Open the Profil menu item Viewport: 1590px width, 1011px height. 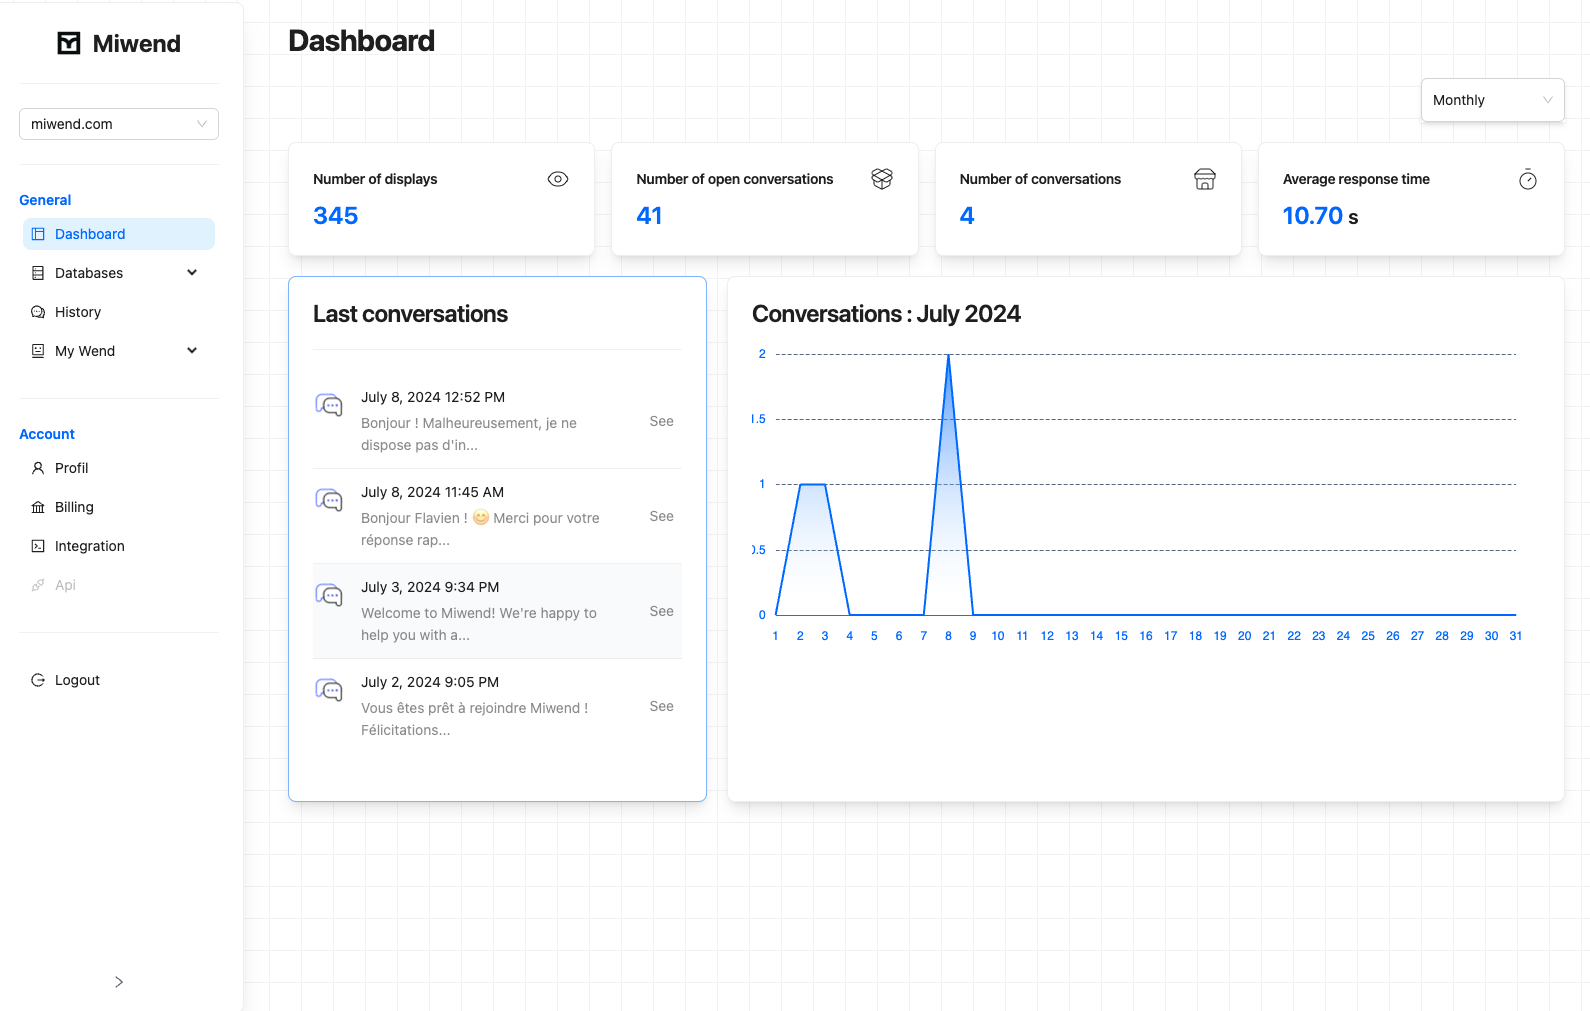(x=119, y=468)
